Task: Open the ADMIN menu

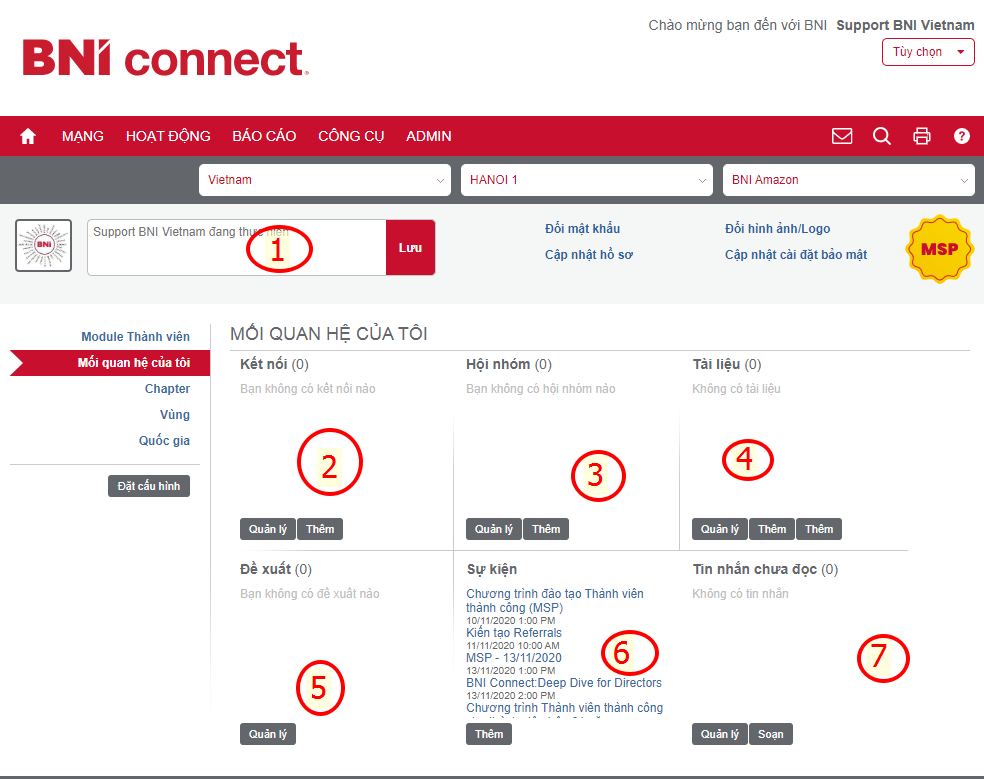Action: [429, 136]
